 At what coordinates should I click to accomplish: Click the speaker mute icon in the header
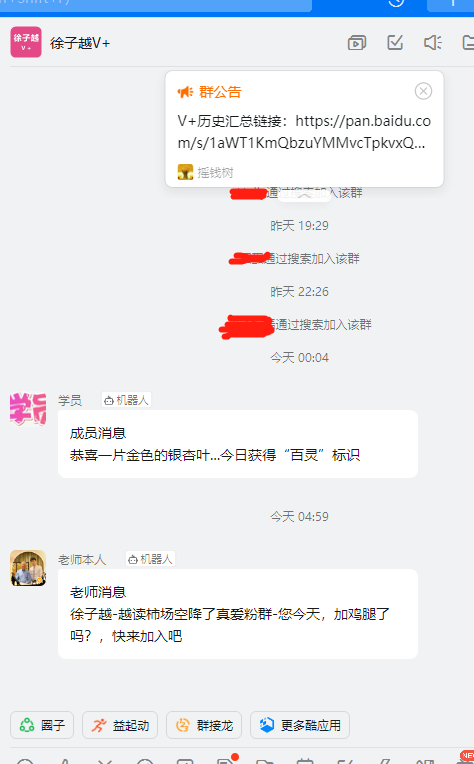(432, 43)
